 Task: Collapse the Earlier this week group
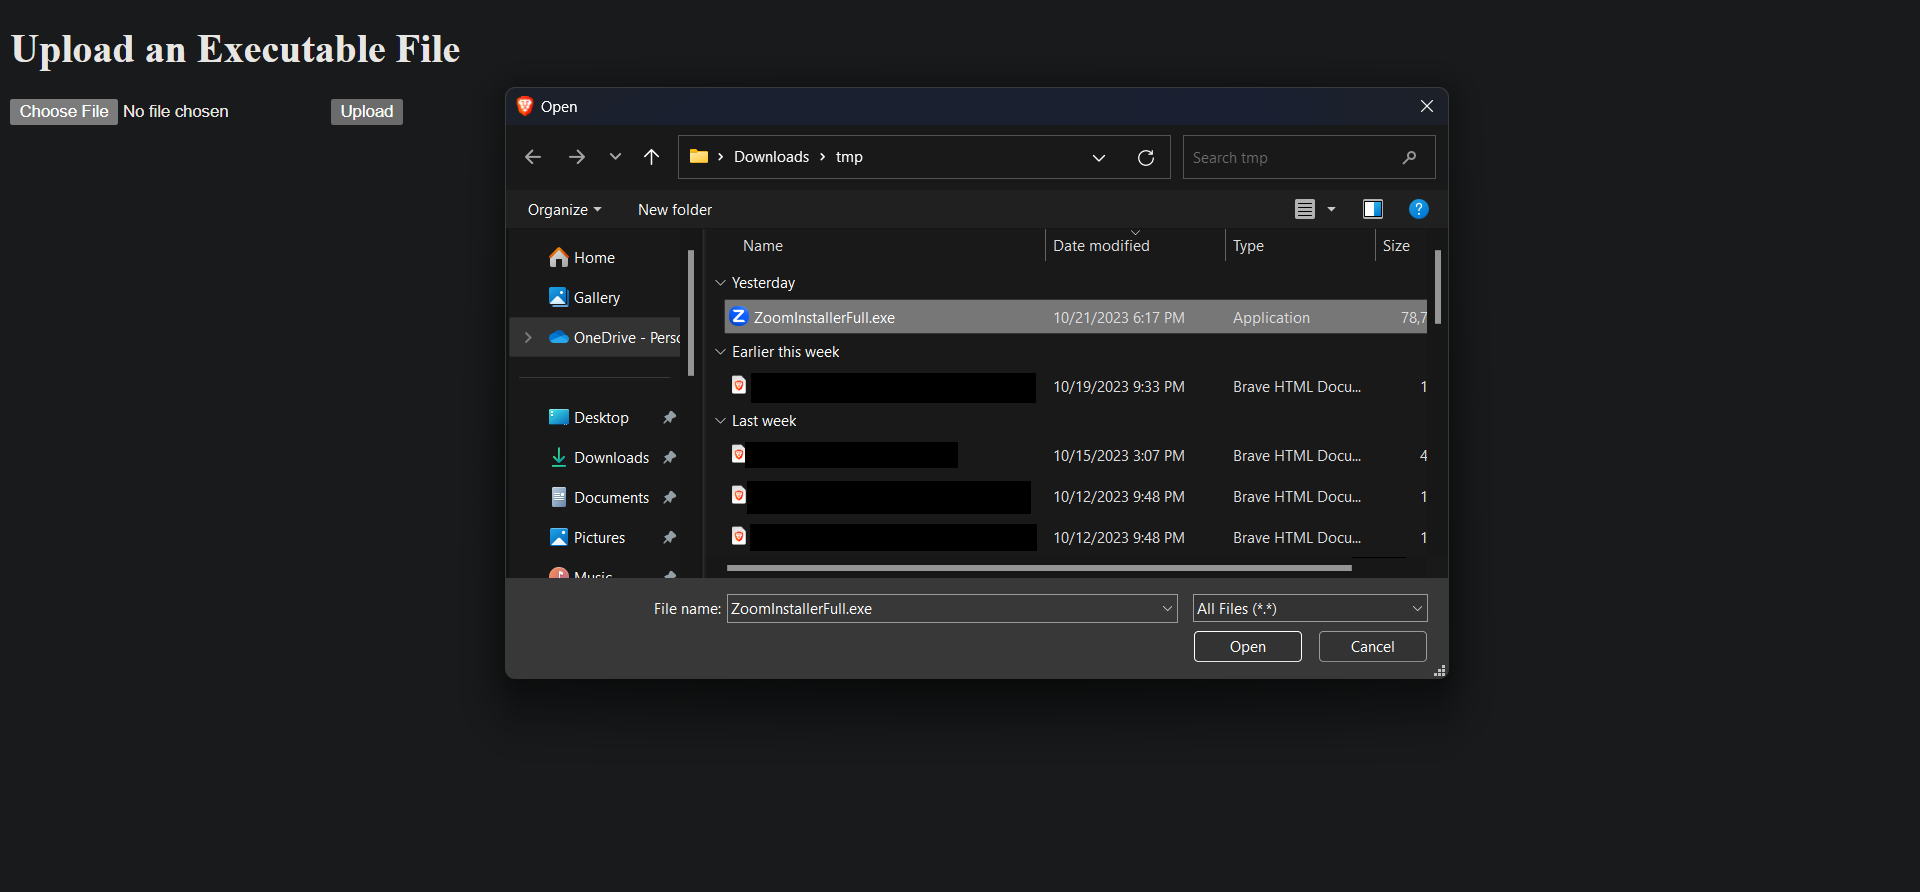point(720,352)
